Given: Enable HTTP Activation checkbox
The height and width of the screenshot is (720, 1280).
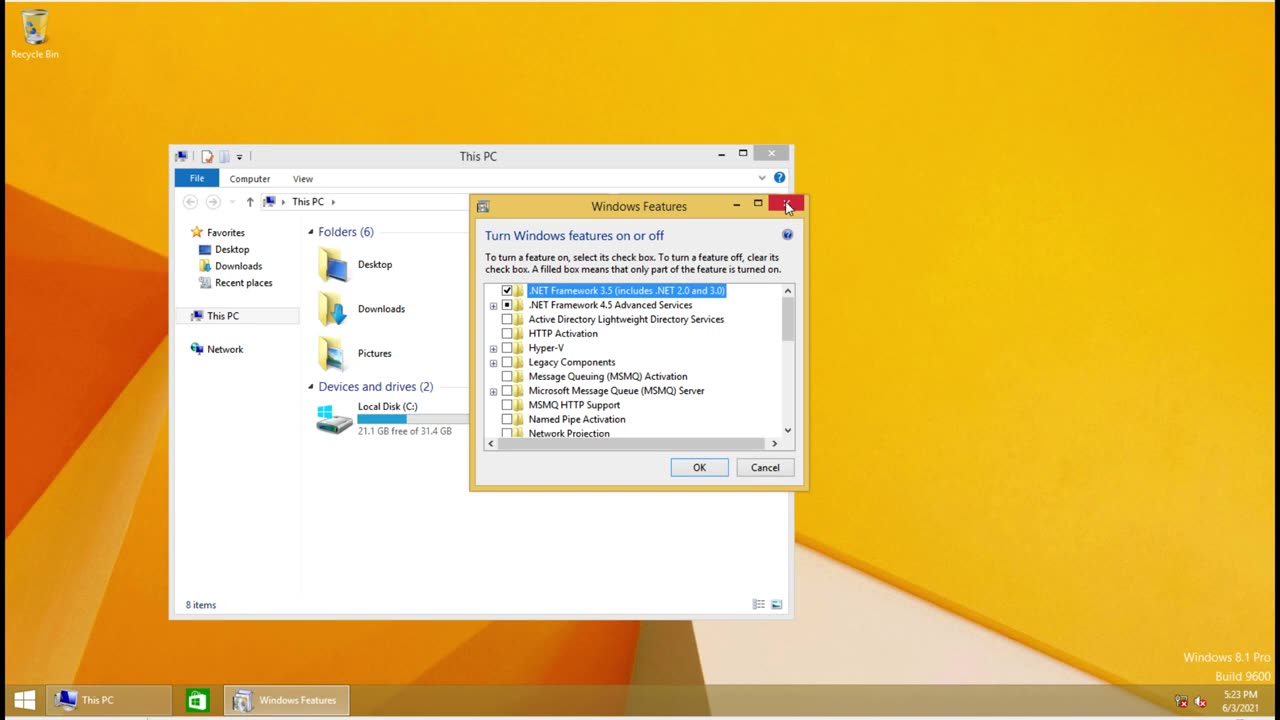Looking at the screenshot, I should coord(507,334).
